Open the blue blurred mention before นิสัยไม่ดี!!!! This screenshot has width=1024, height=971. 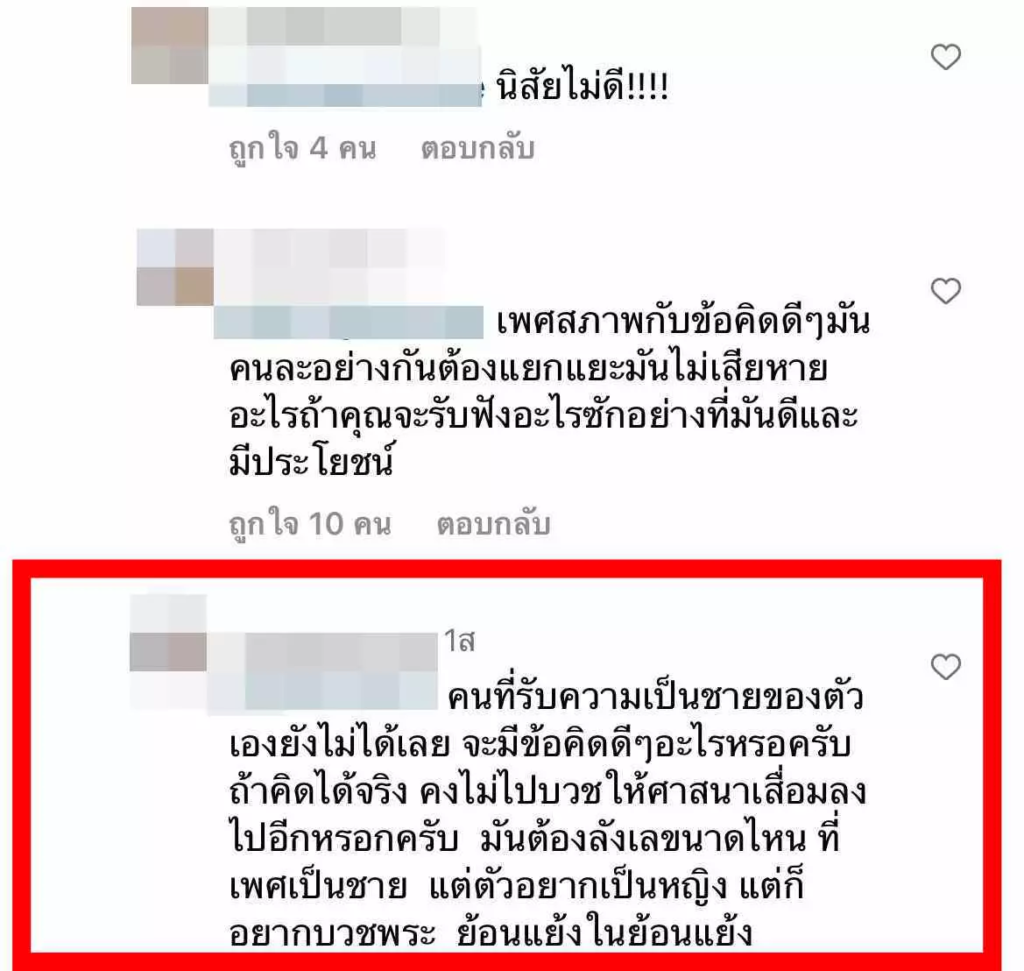click(x=345, y=95)
